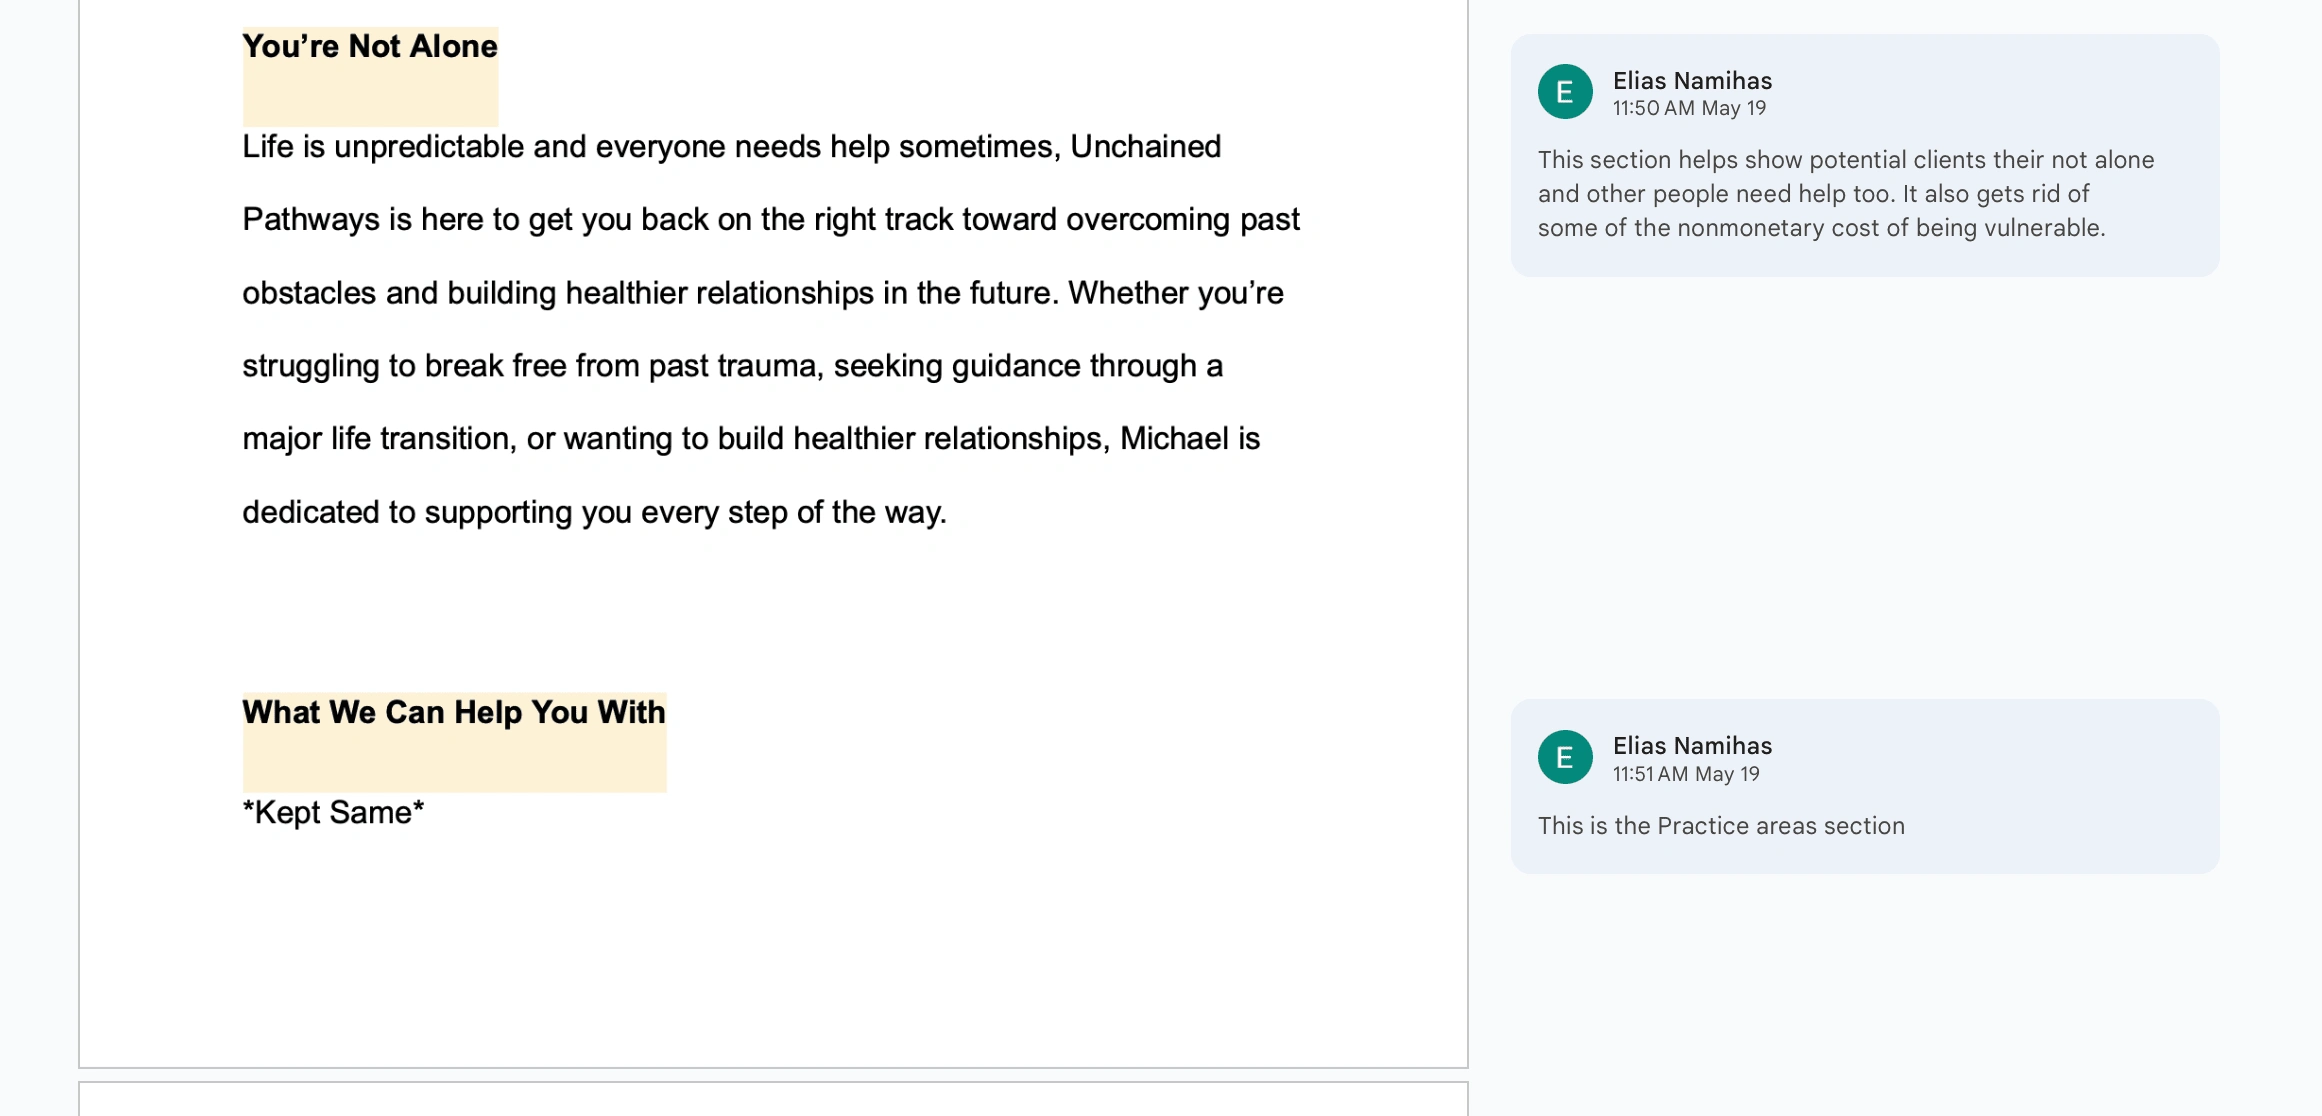Click the '11:51 AM May 19' timestamp
This screenshot has height=1116, width=2322.
coord(1686,774)
